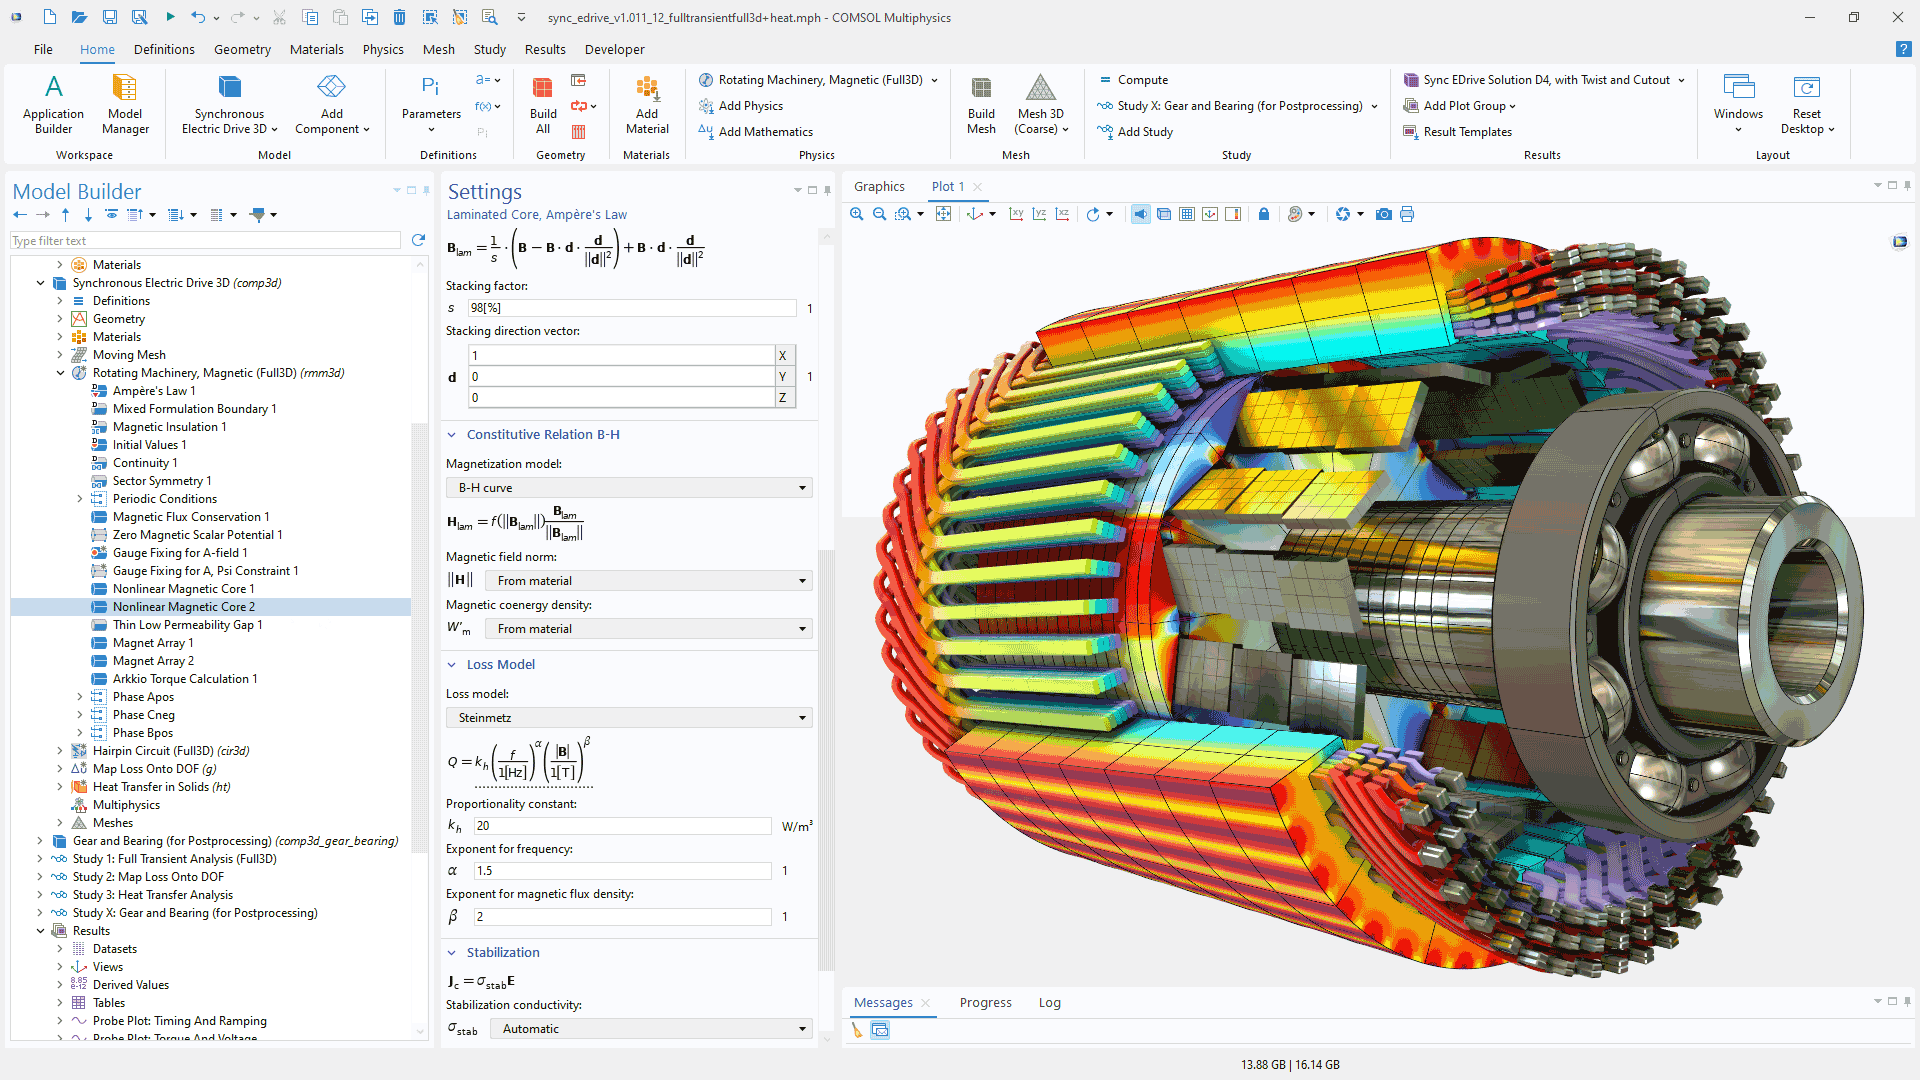
Task: Open the help question mark
Action: 1904,49
